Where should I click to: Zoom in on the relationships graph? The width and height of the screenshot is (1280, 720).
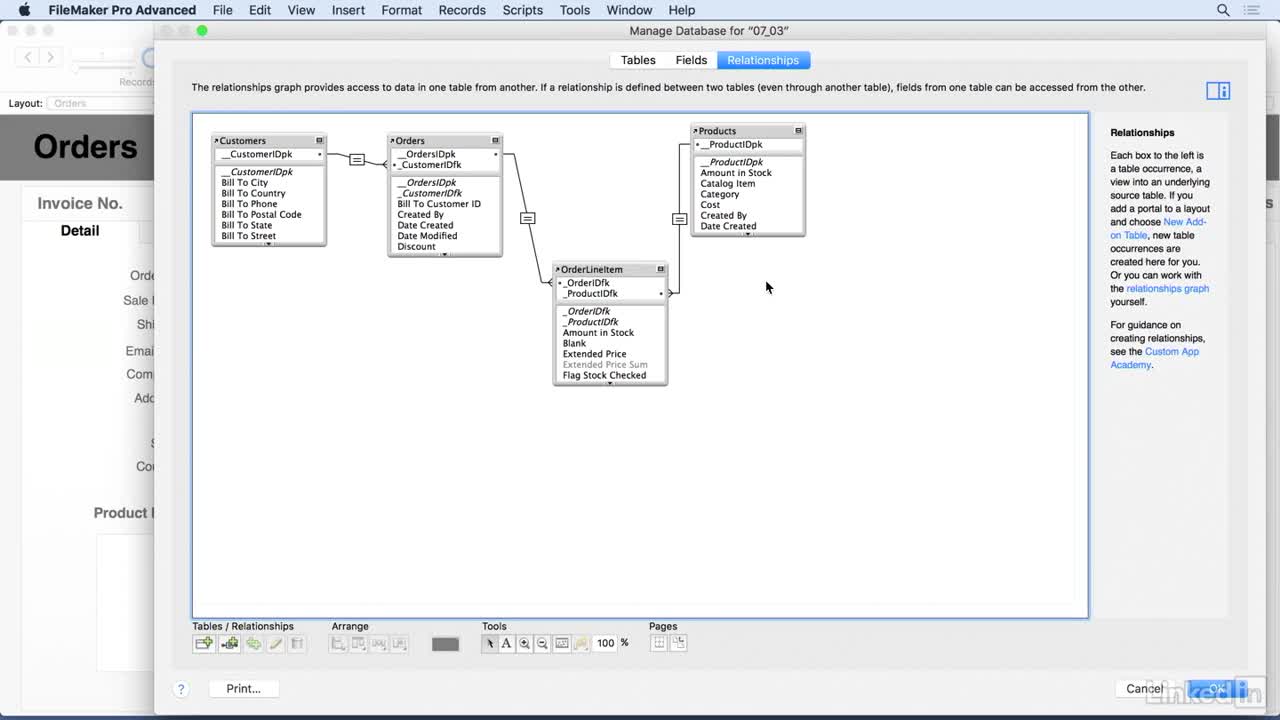tap(524, 644)
